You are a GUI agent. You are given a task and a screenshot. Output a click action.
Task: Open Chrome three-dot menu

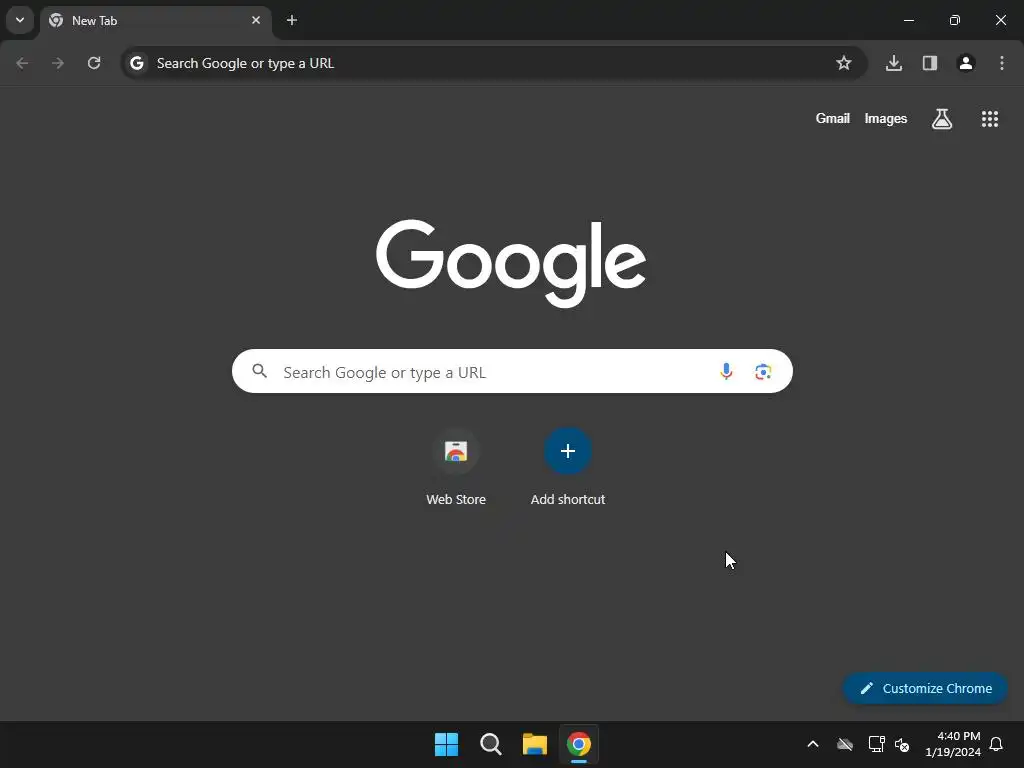pos(1002,63)
